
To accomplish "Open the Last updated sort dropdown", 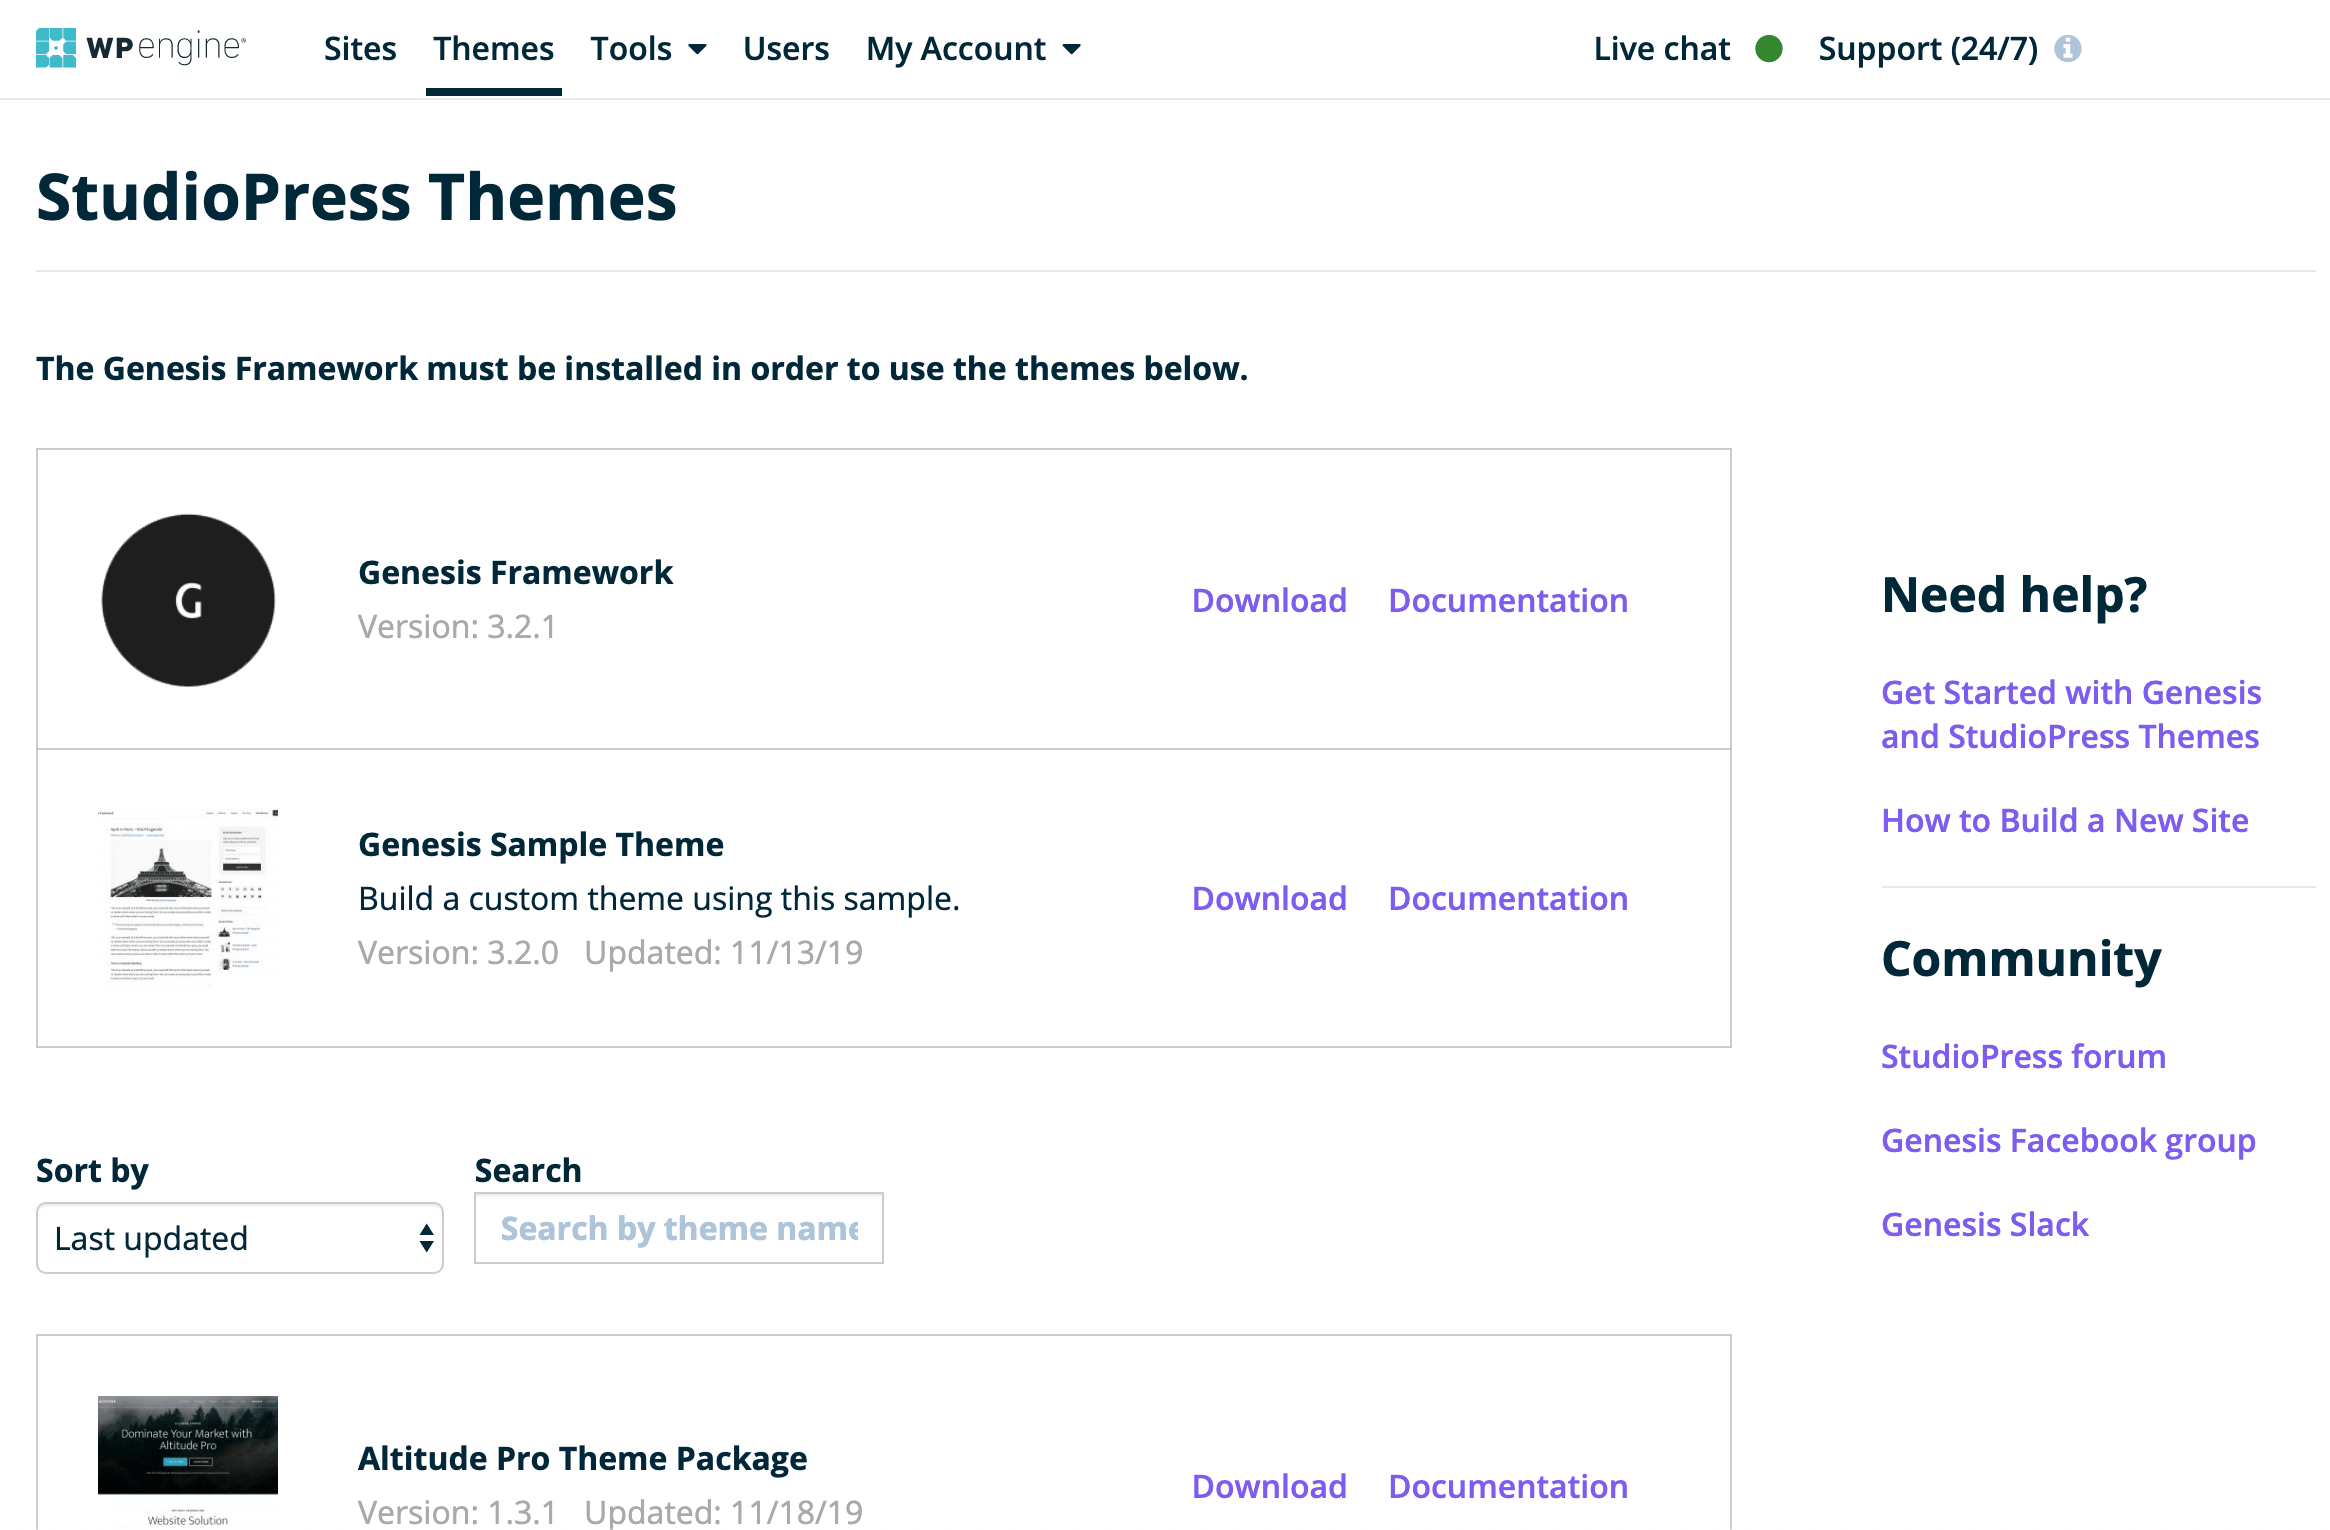I will [239, 1238].
